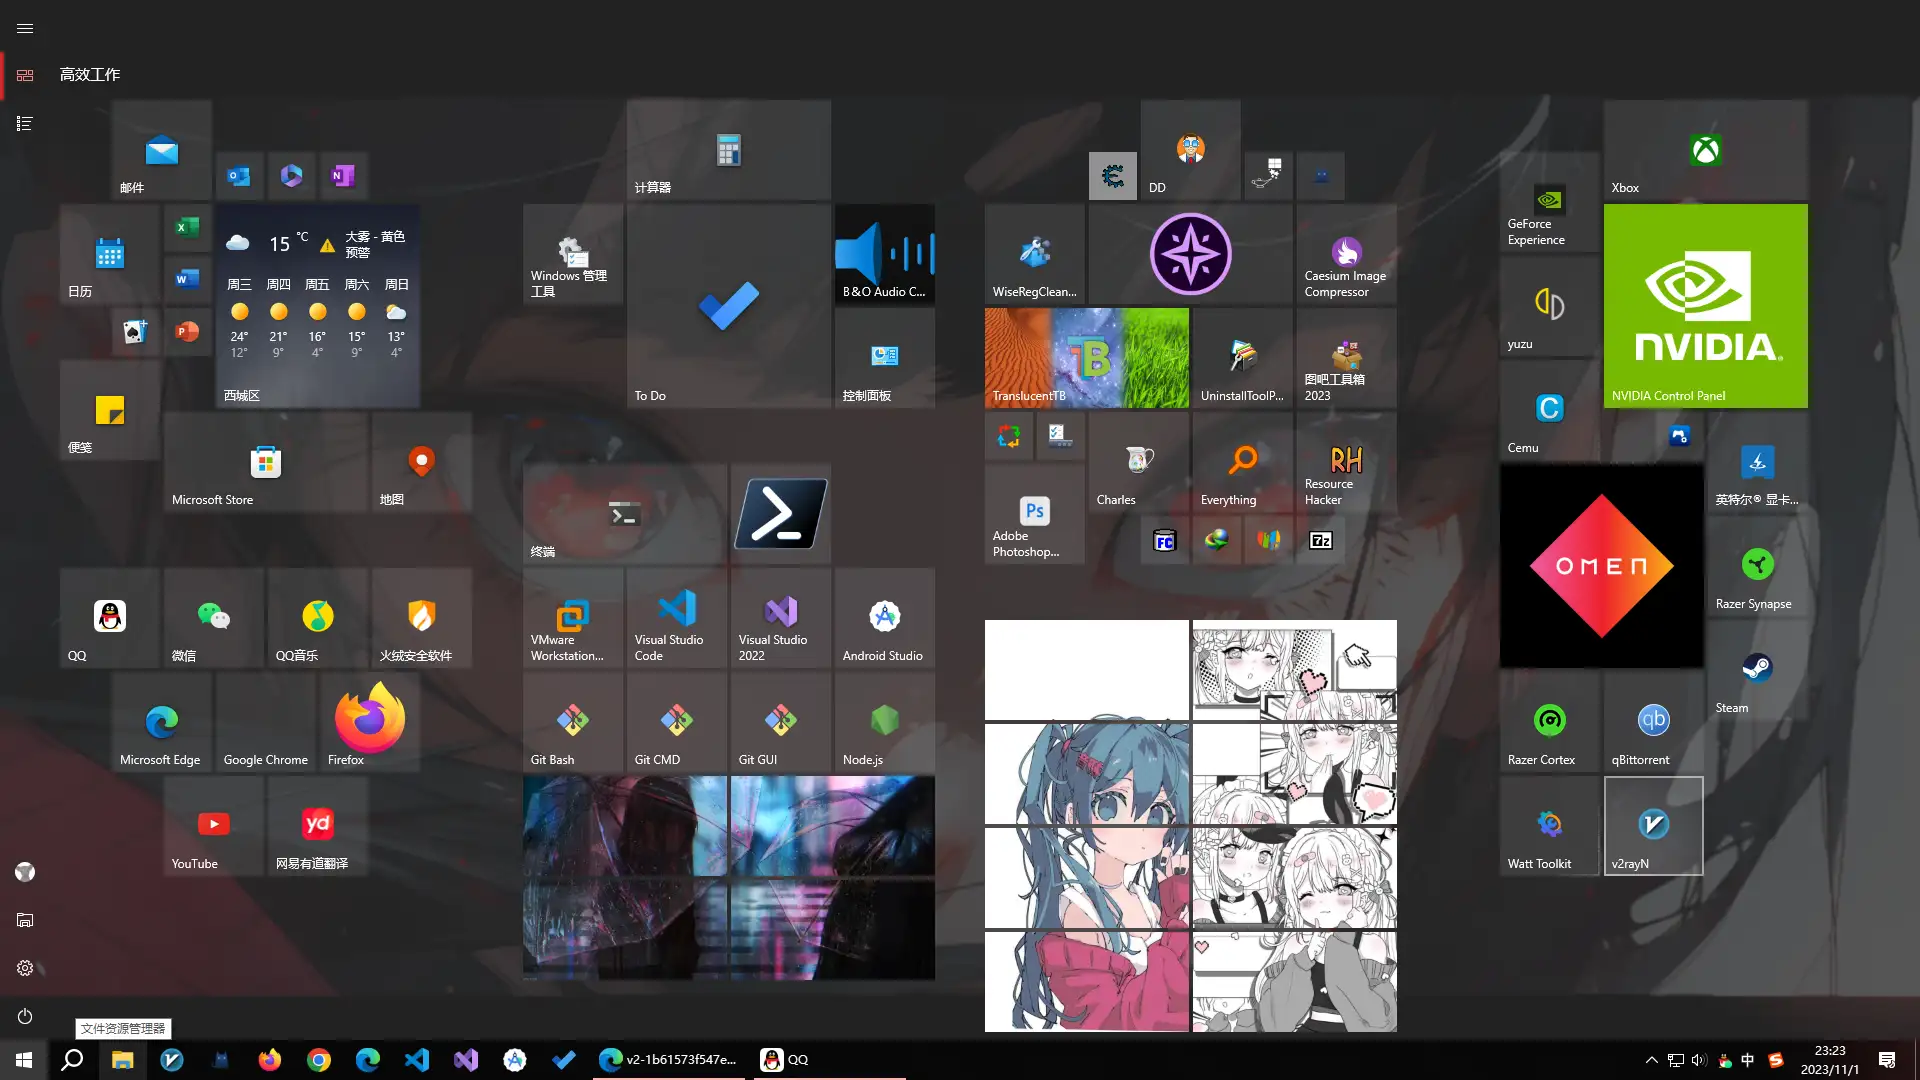Click the Windows Start button

(x=24, y=1060)
